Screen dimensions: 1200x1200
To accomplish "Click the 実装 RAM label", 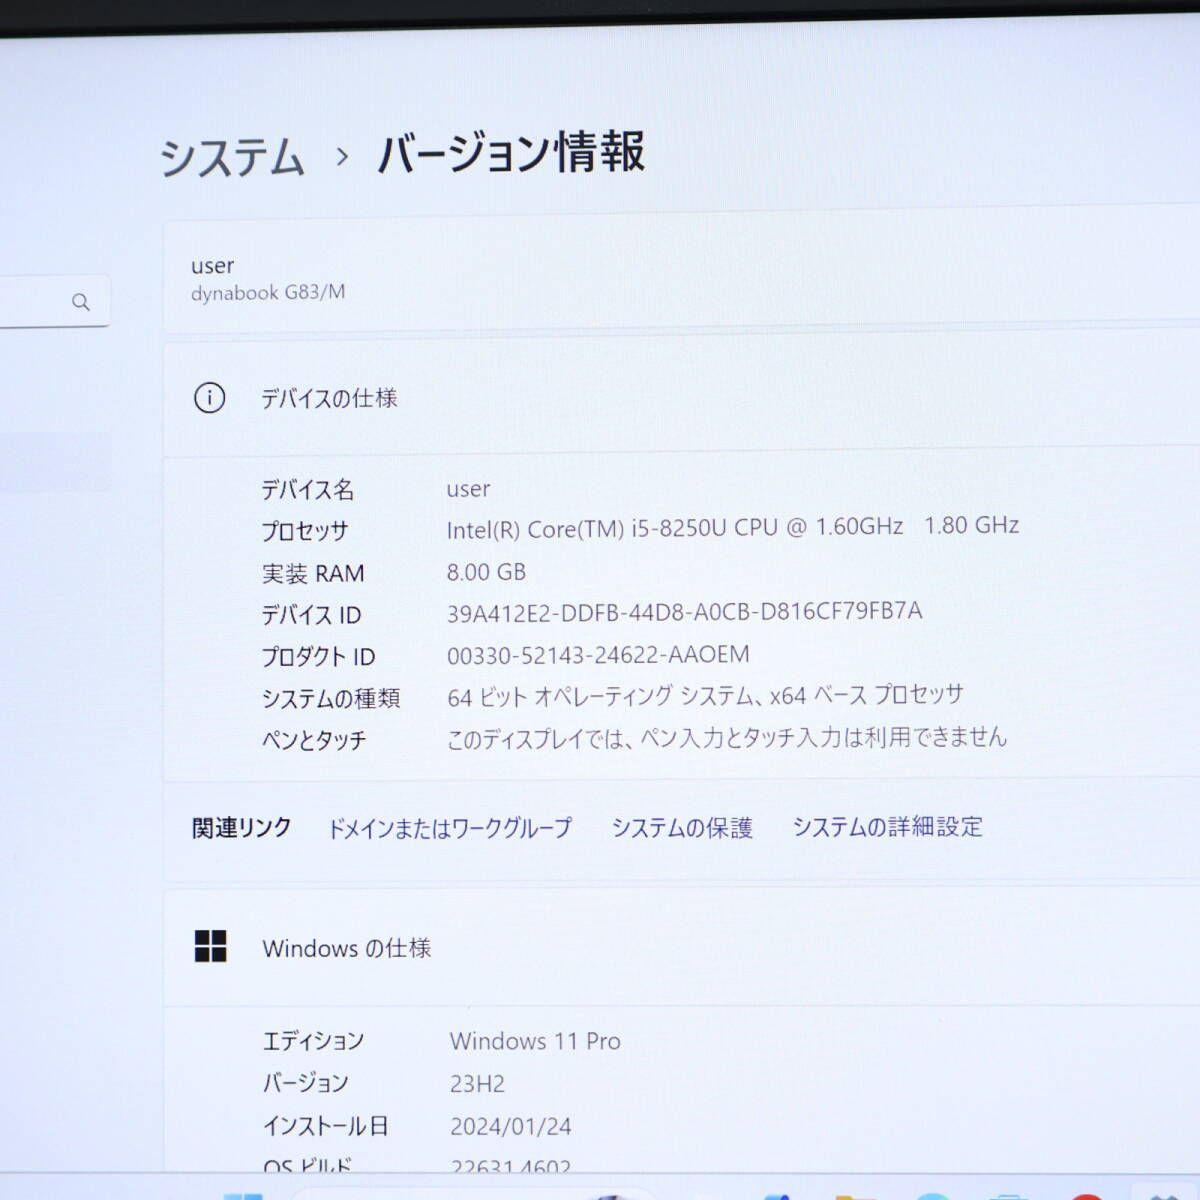I will (x=313, y=574).
